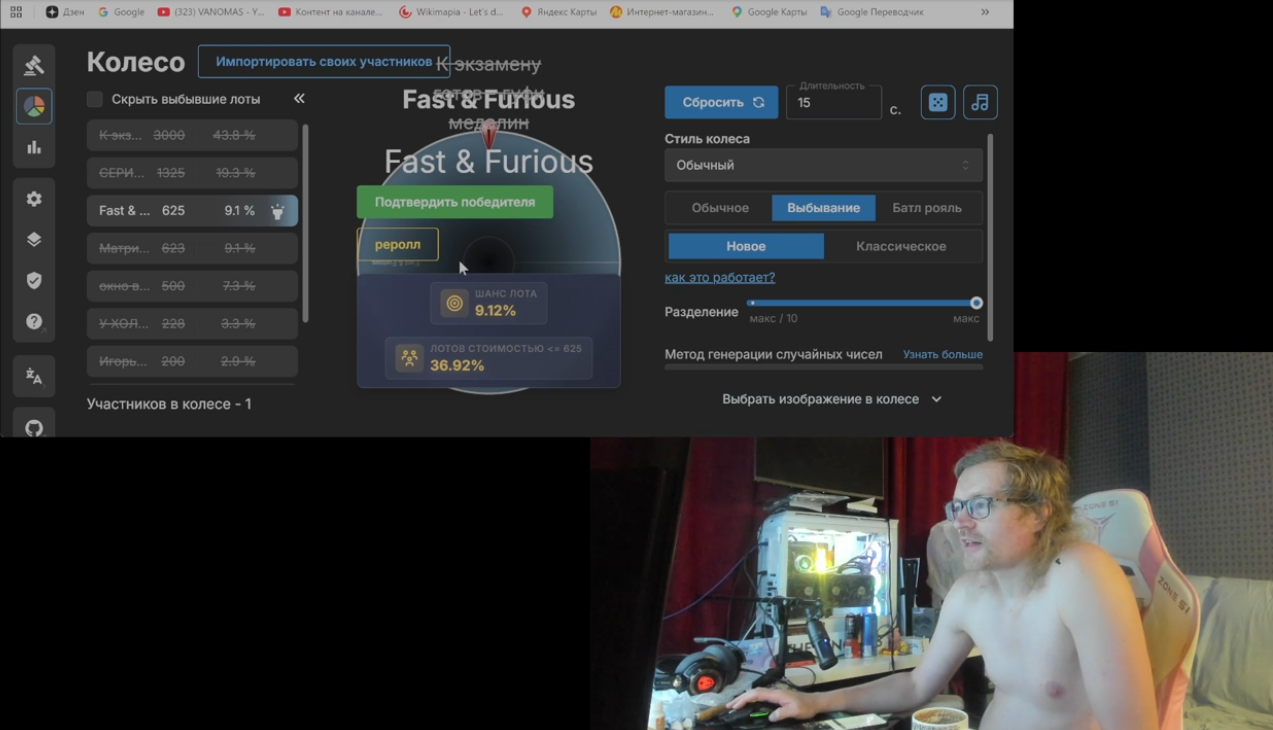Click the lightbulb icon on Fast & ... lot
Image resolution: width=1273 pixels, height=730 pixels.
coord(278,211)
